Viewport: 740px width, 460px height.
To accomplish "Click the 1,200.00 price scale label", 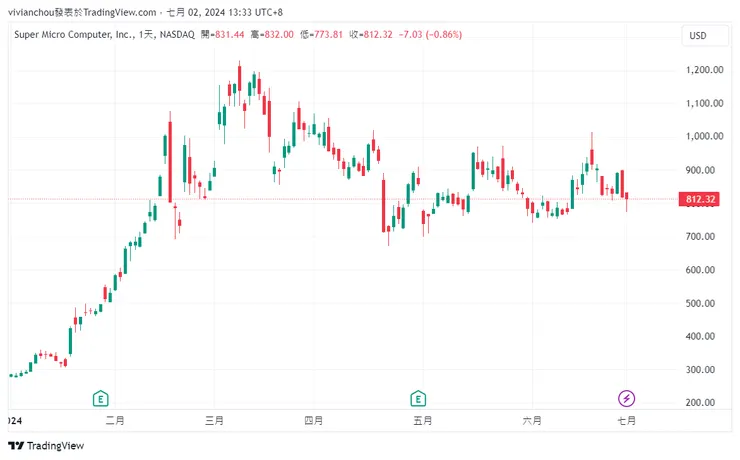I will click(704, 70).
